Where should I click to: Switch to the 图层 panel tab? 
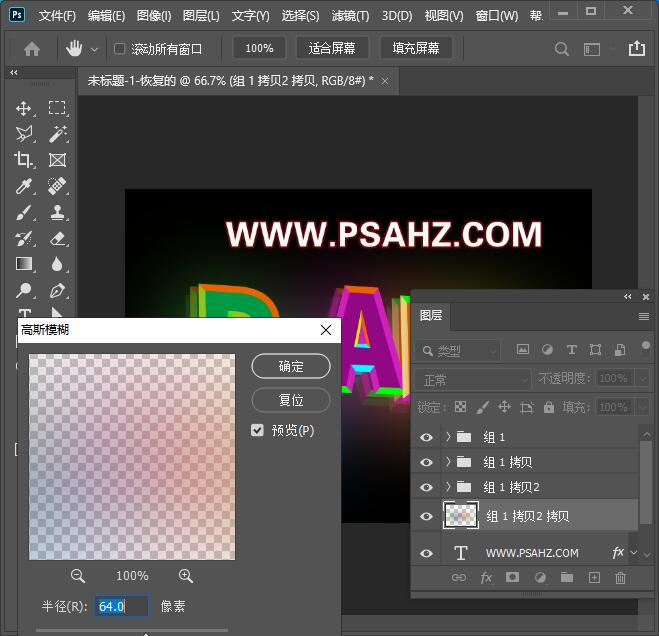(431, 316)
